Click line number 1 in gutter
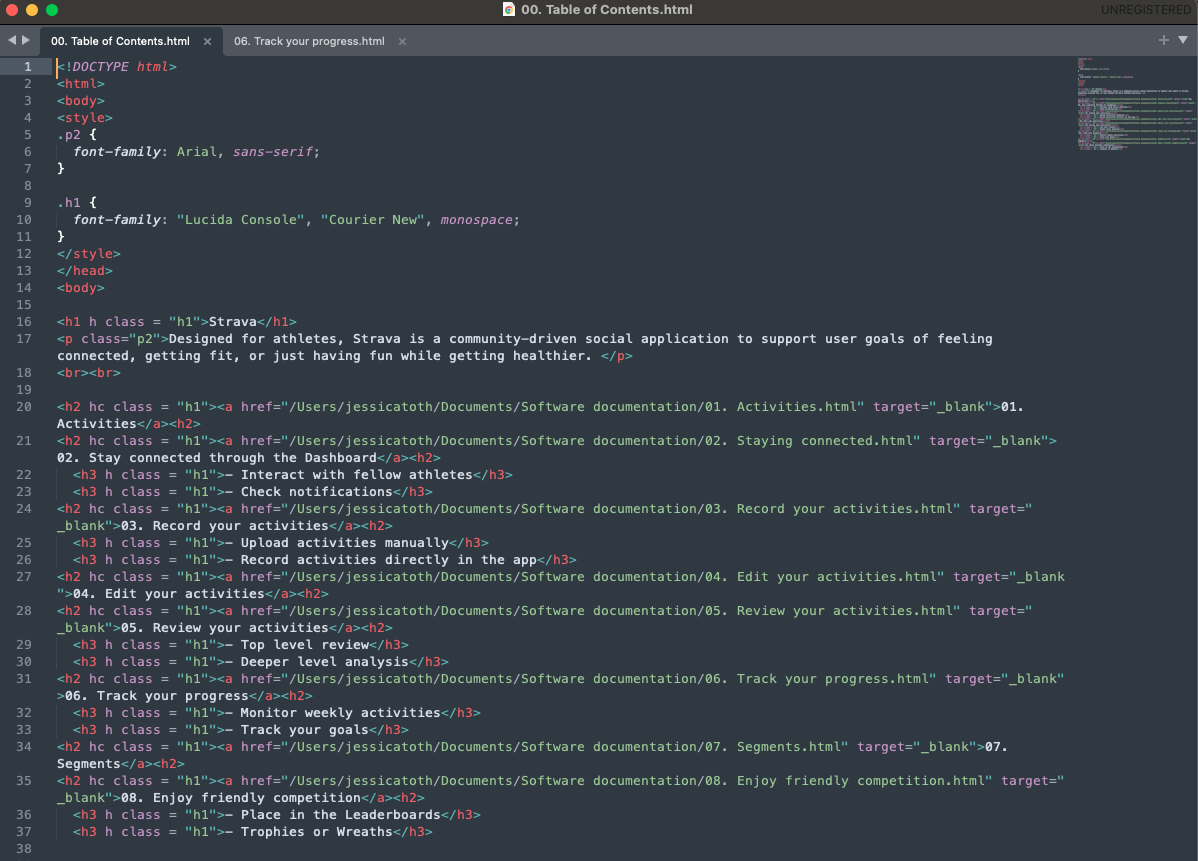Viewport: 1198px width, 861px height. 28,66
